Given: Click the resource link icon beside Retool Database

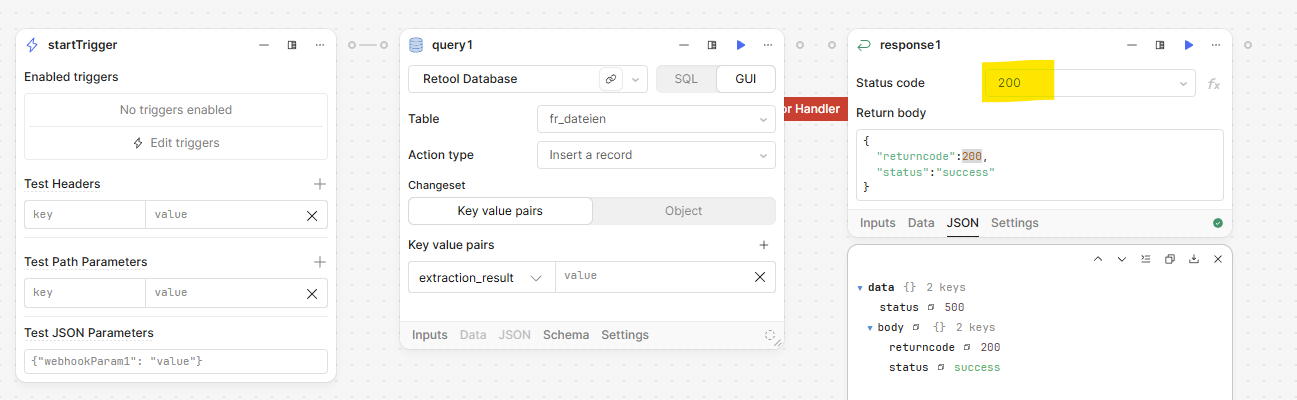Looking at the screenshot, I should click(609, 79).
